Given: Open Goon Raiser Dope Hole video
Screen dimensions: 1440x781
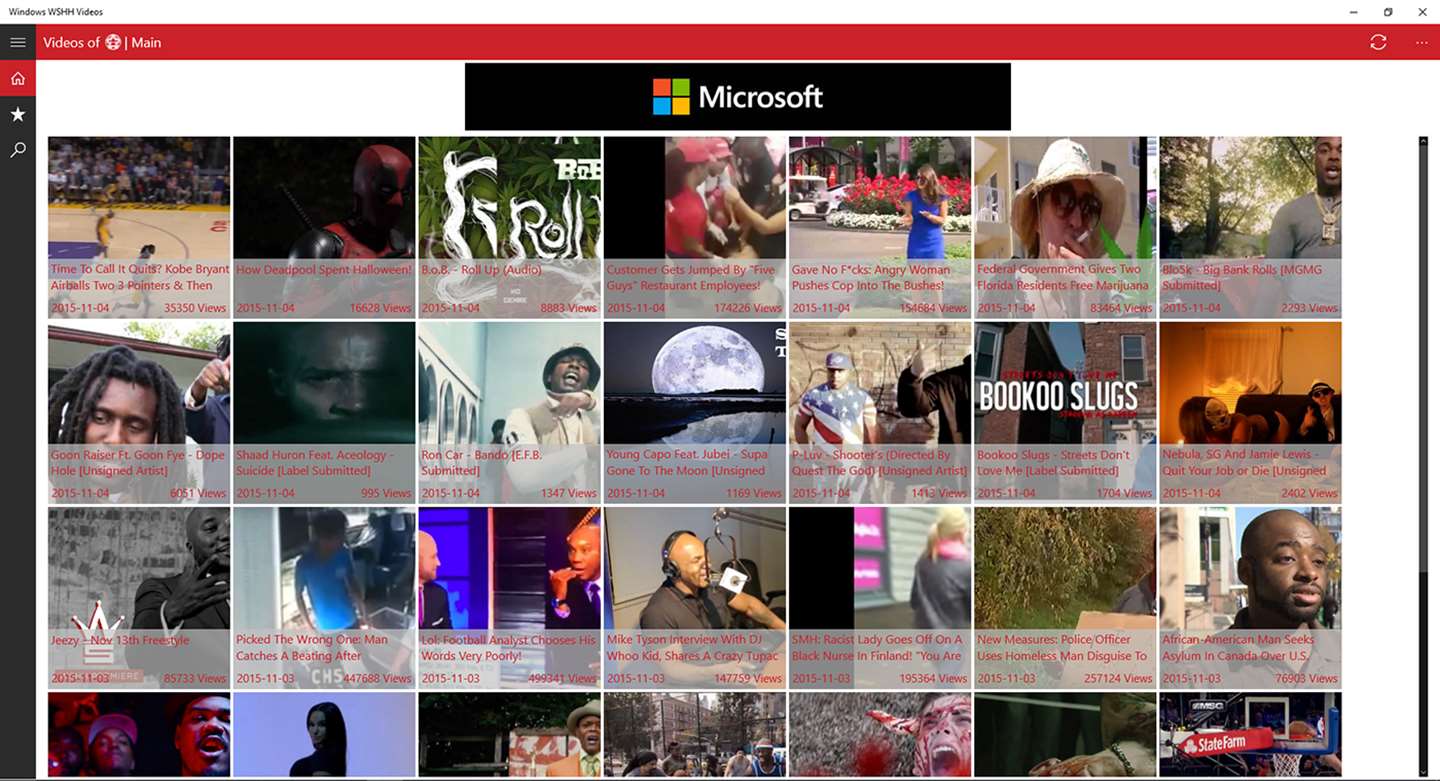Looking at the screenshot, I should [139, 412].
